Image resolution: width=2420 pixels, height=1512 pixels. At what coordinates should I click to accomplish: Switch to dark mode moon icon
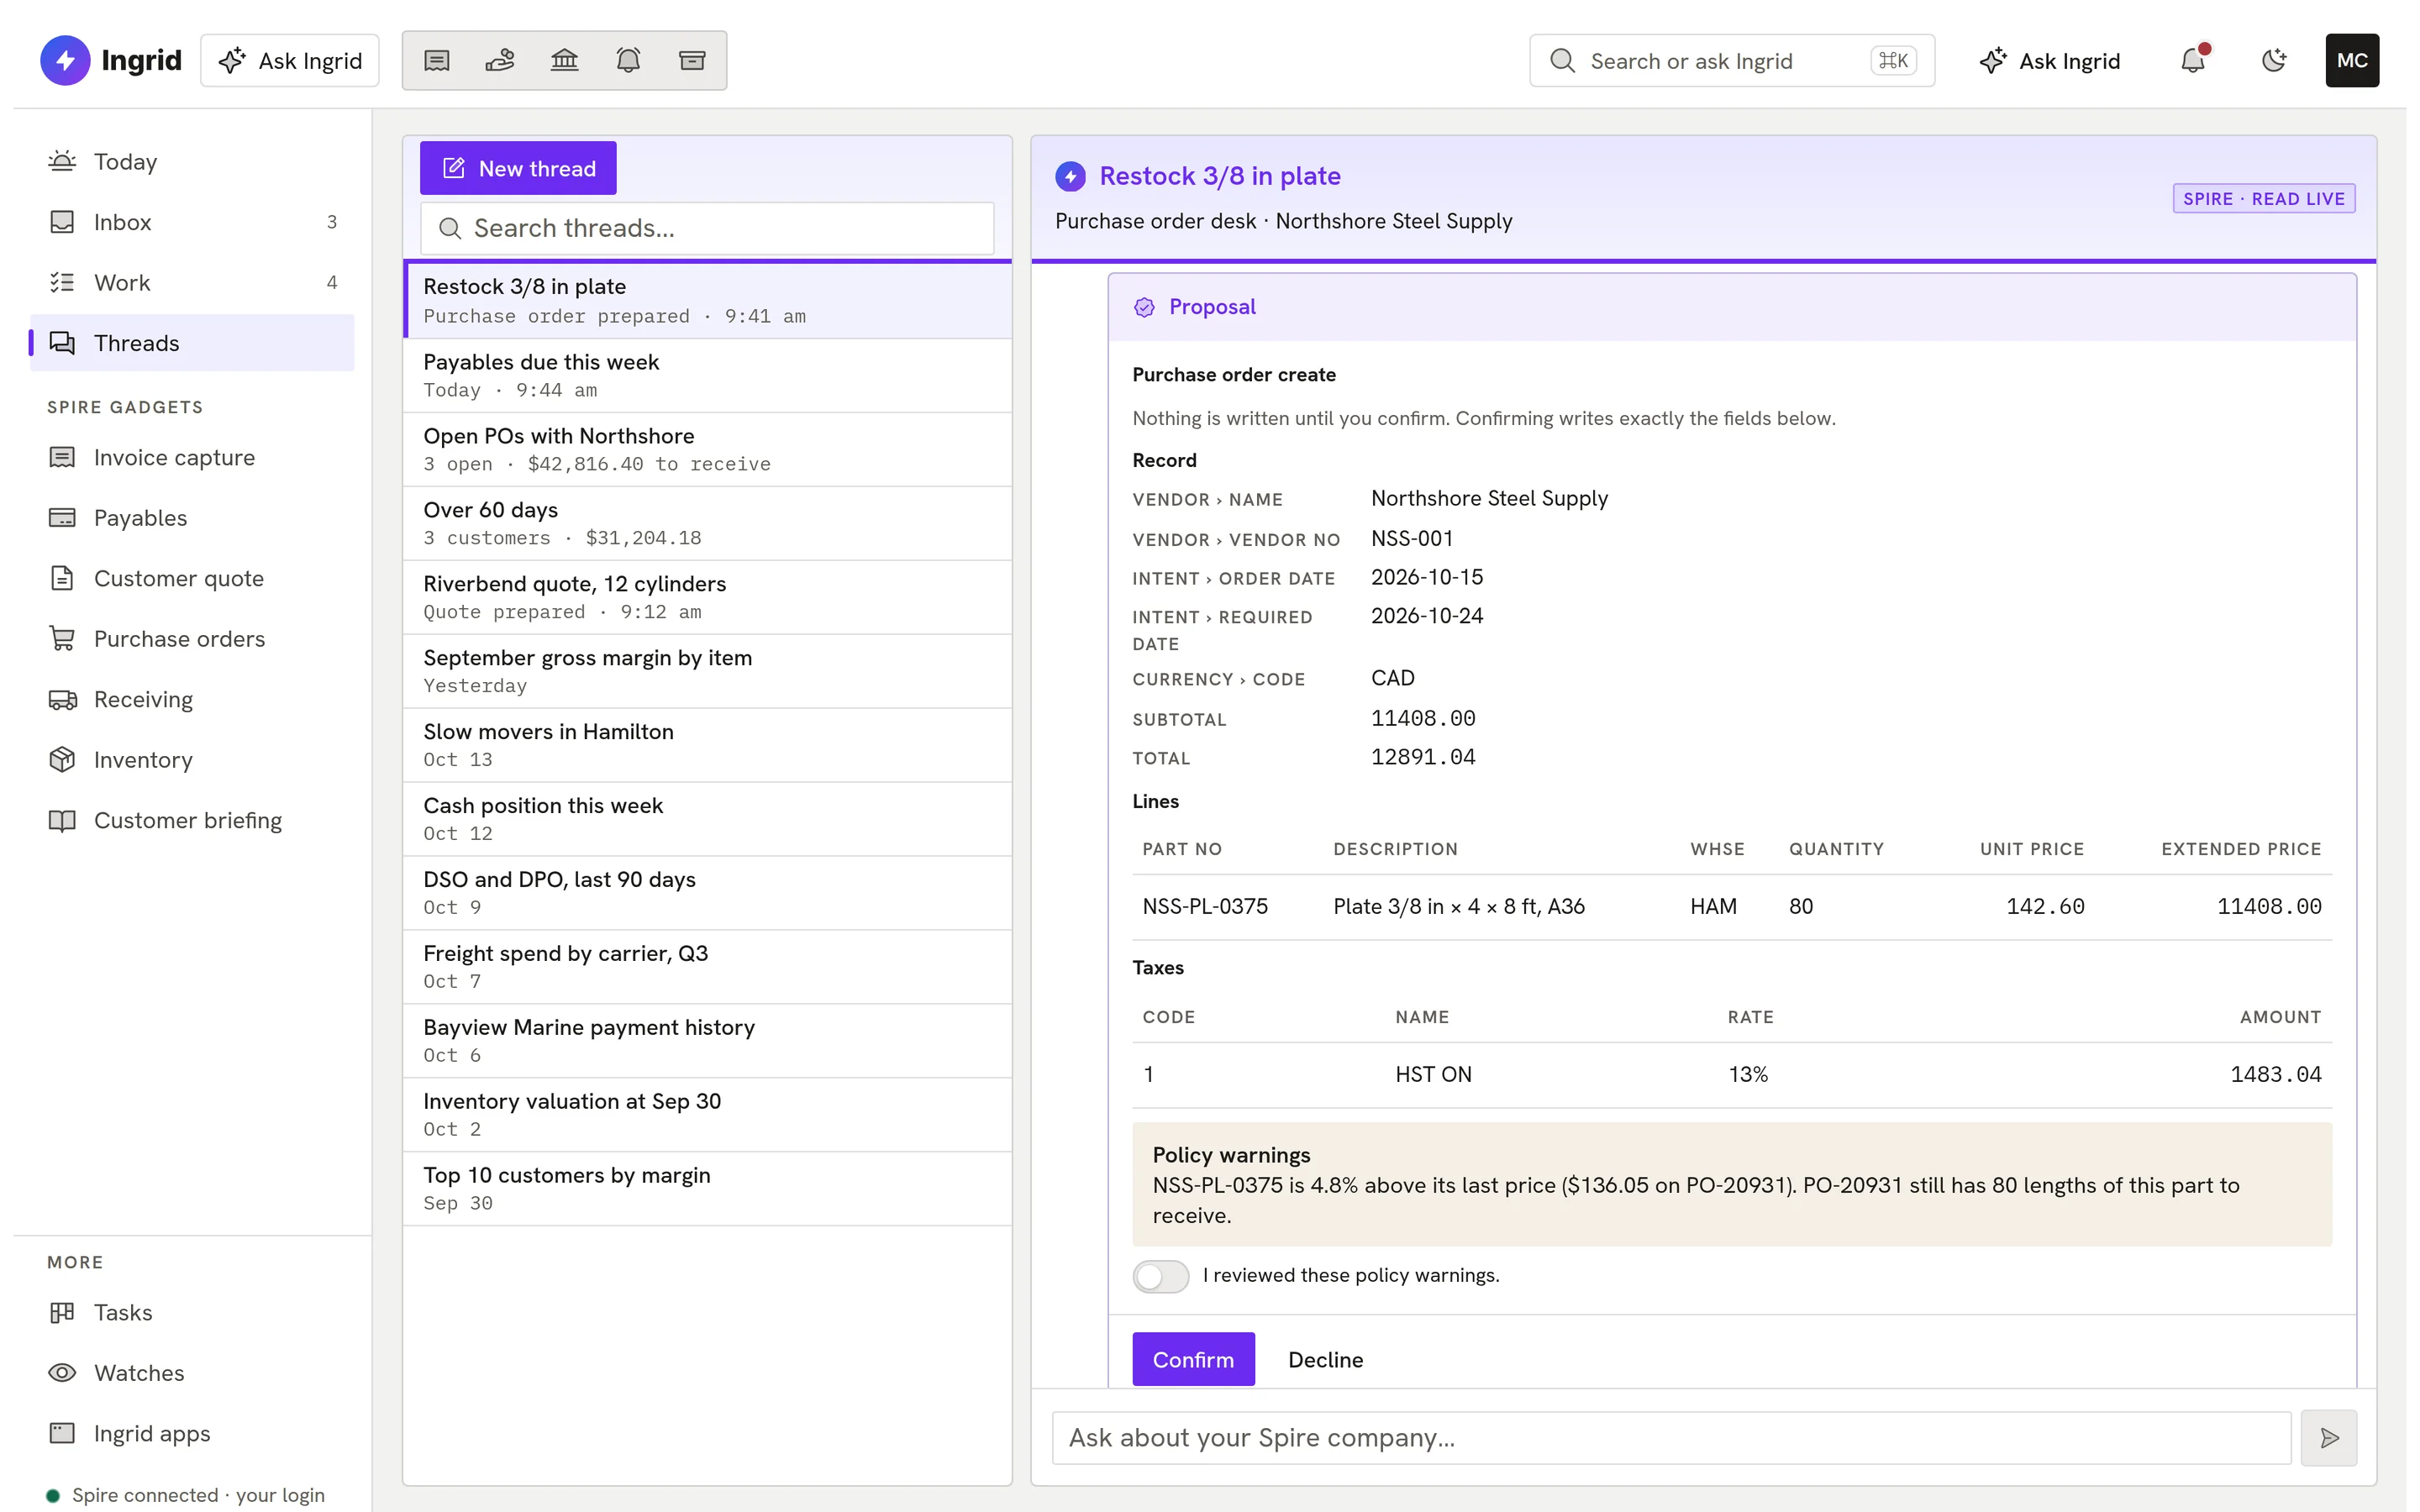[2274, 61]
